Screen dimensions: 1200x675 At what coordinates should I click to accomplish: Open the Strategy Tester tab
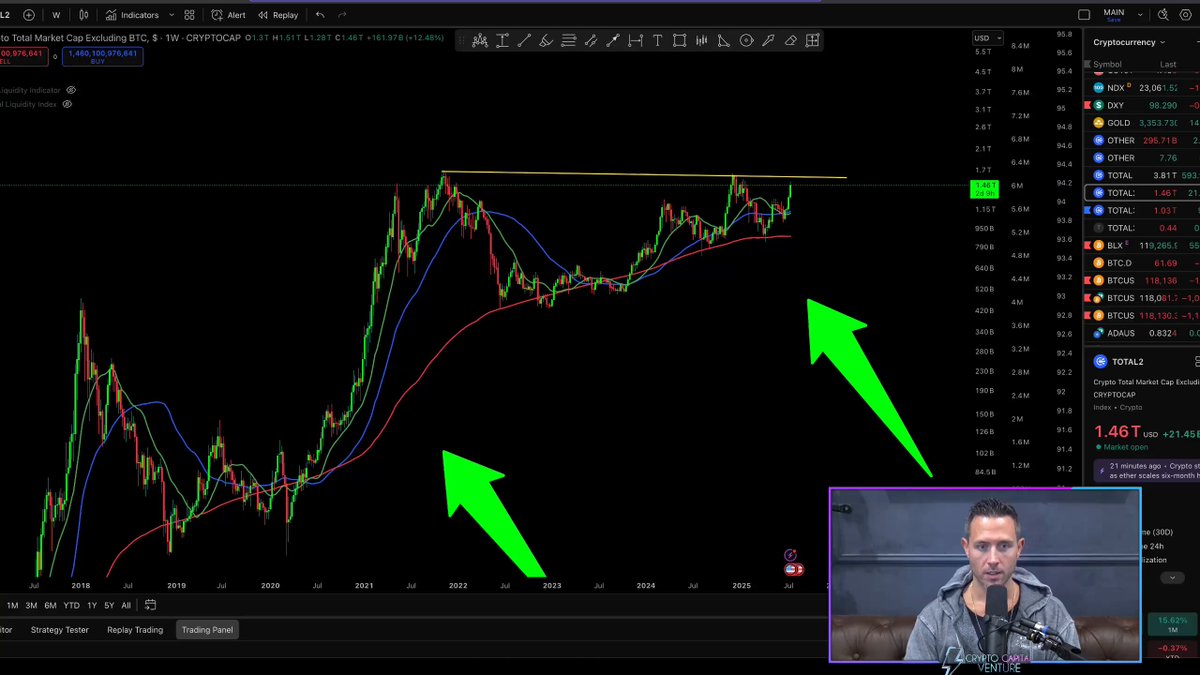coord(60,630)
